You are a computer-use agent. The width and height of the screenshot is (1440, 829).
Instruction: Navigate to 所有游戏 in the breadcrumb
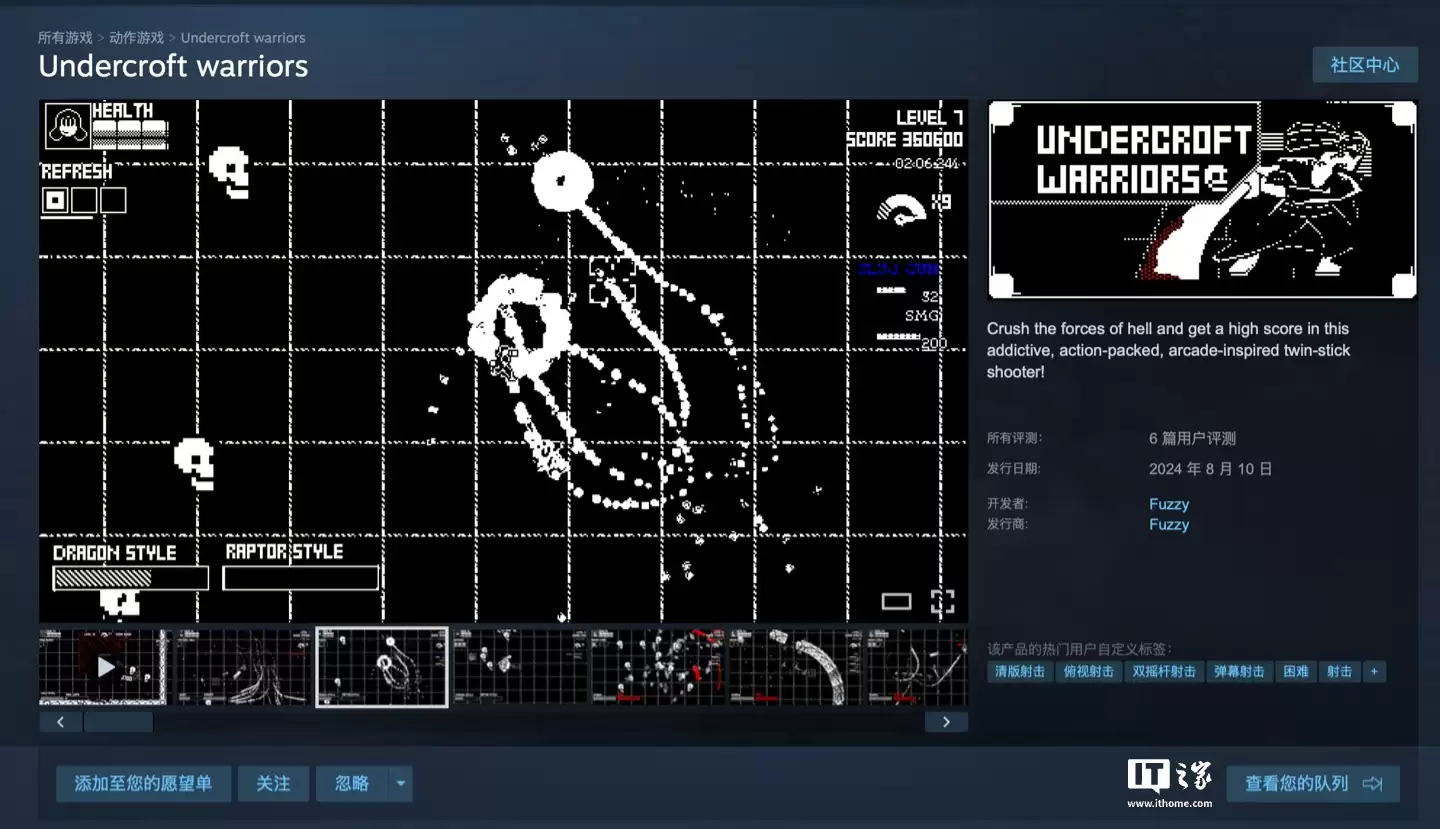pos(67,37)
